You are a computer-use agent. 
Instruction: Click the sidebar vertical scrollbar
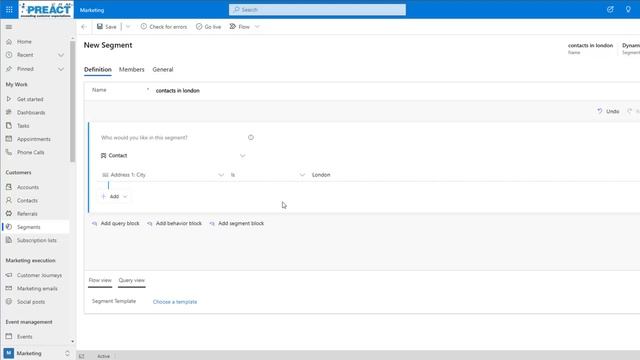(72, 102)
